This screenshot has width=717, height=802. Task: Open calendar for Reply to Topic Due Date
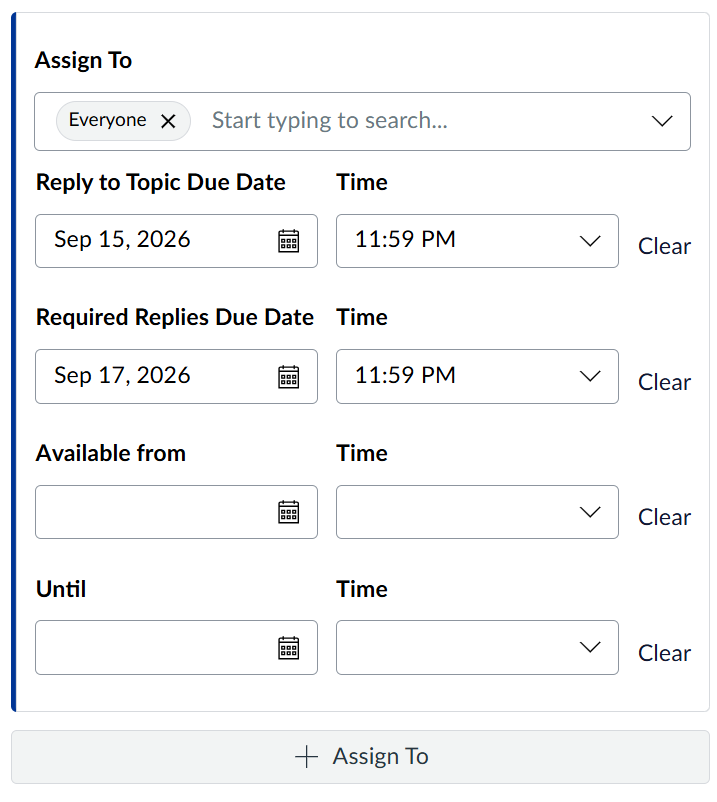coord(288,241)
